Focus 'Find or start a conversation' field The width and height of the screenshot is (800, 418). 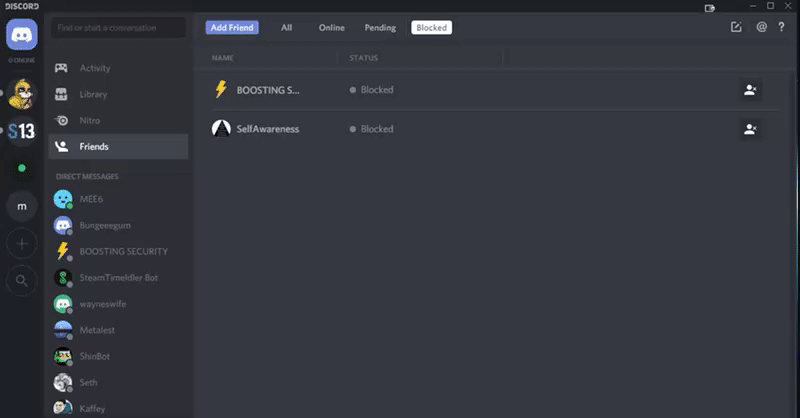click(118, 28)
